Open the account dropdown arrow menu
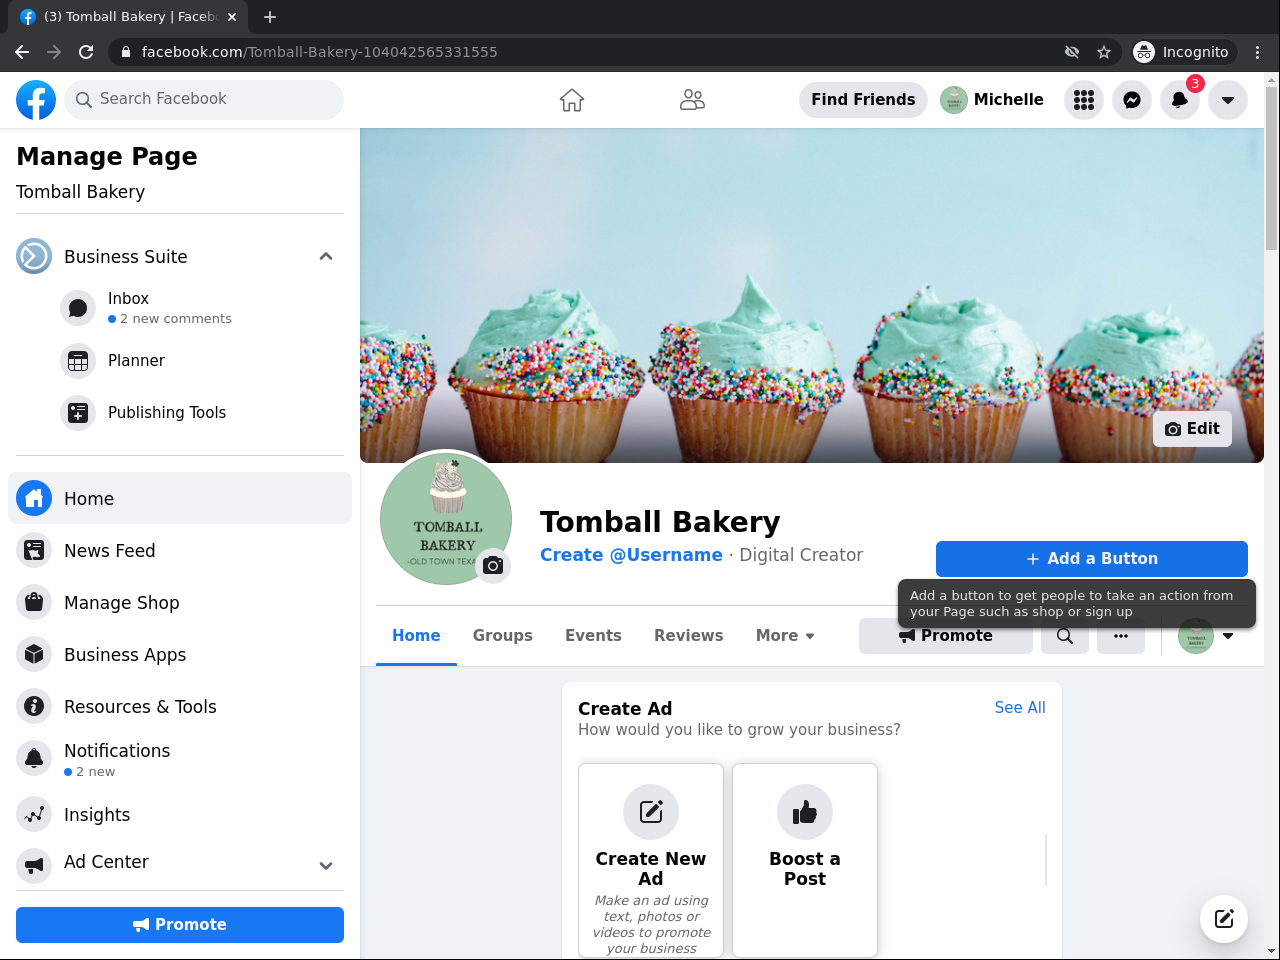Viewport: 1280px width, 960px height. tap(1228, 100)
